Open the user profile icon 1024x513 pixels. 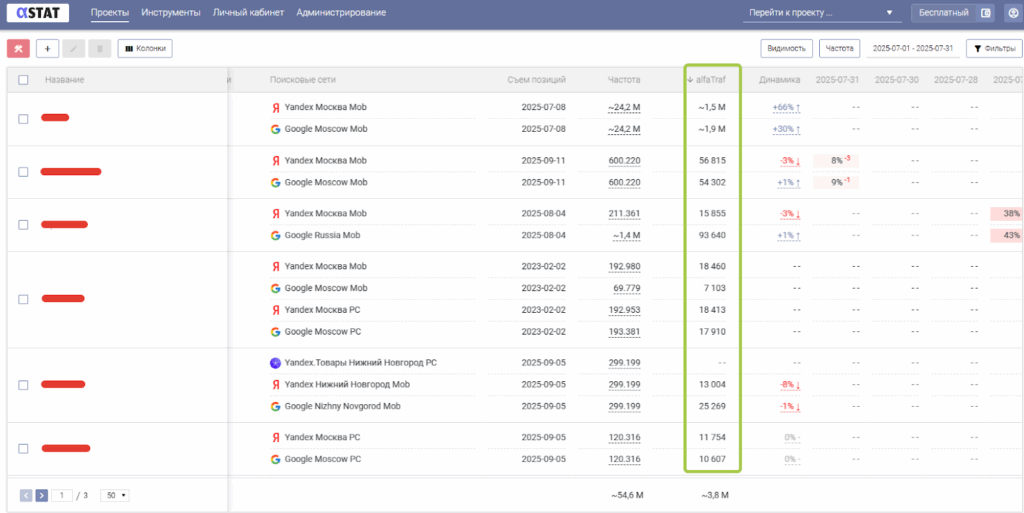click(1012, 13)
